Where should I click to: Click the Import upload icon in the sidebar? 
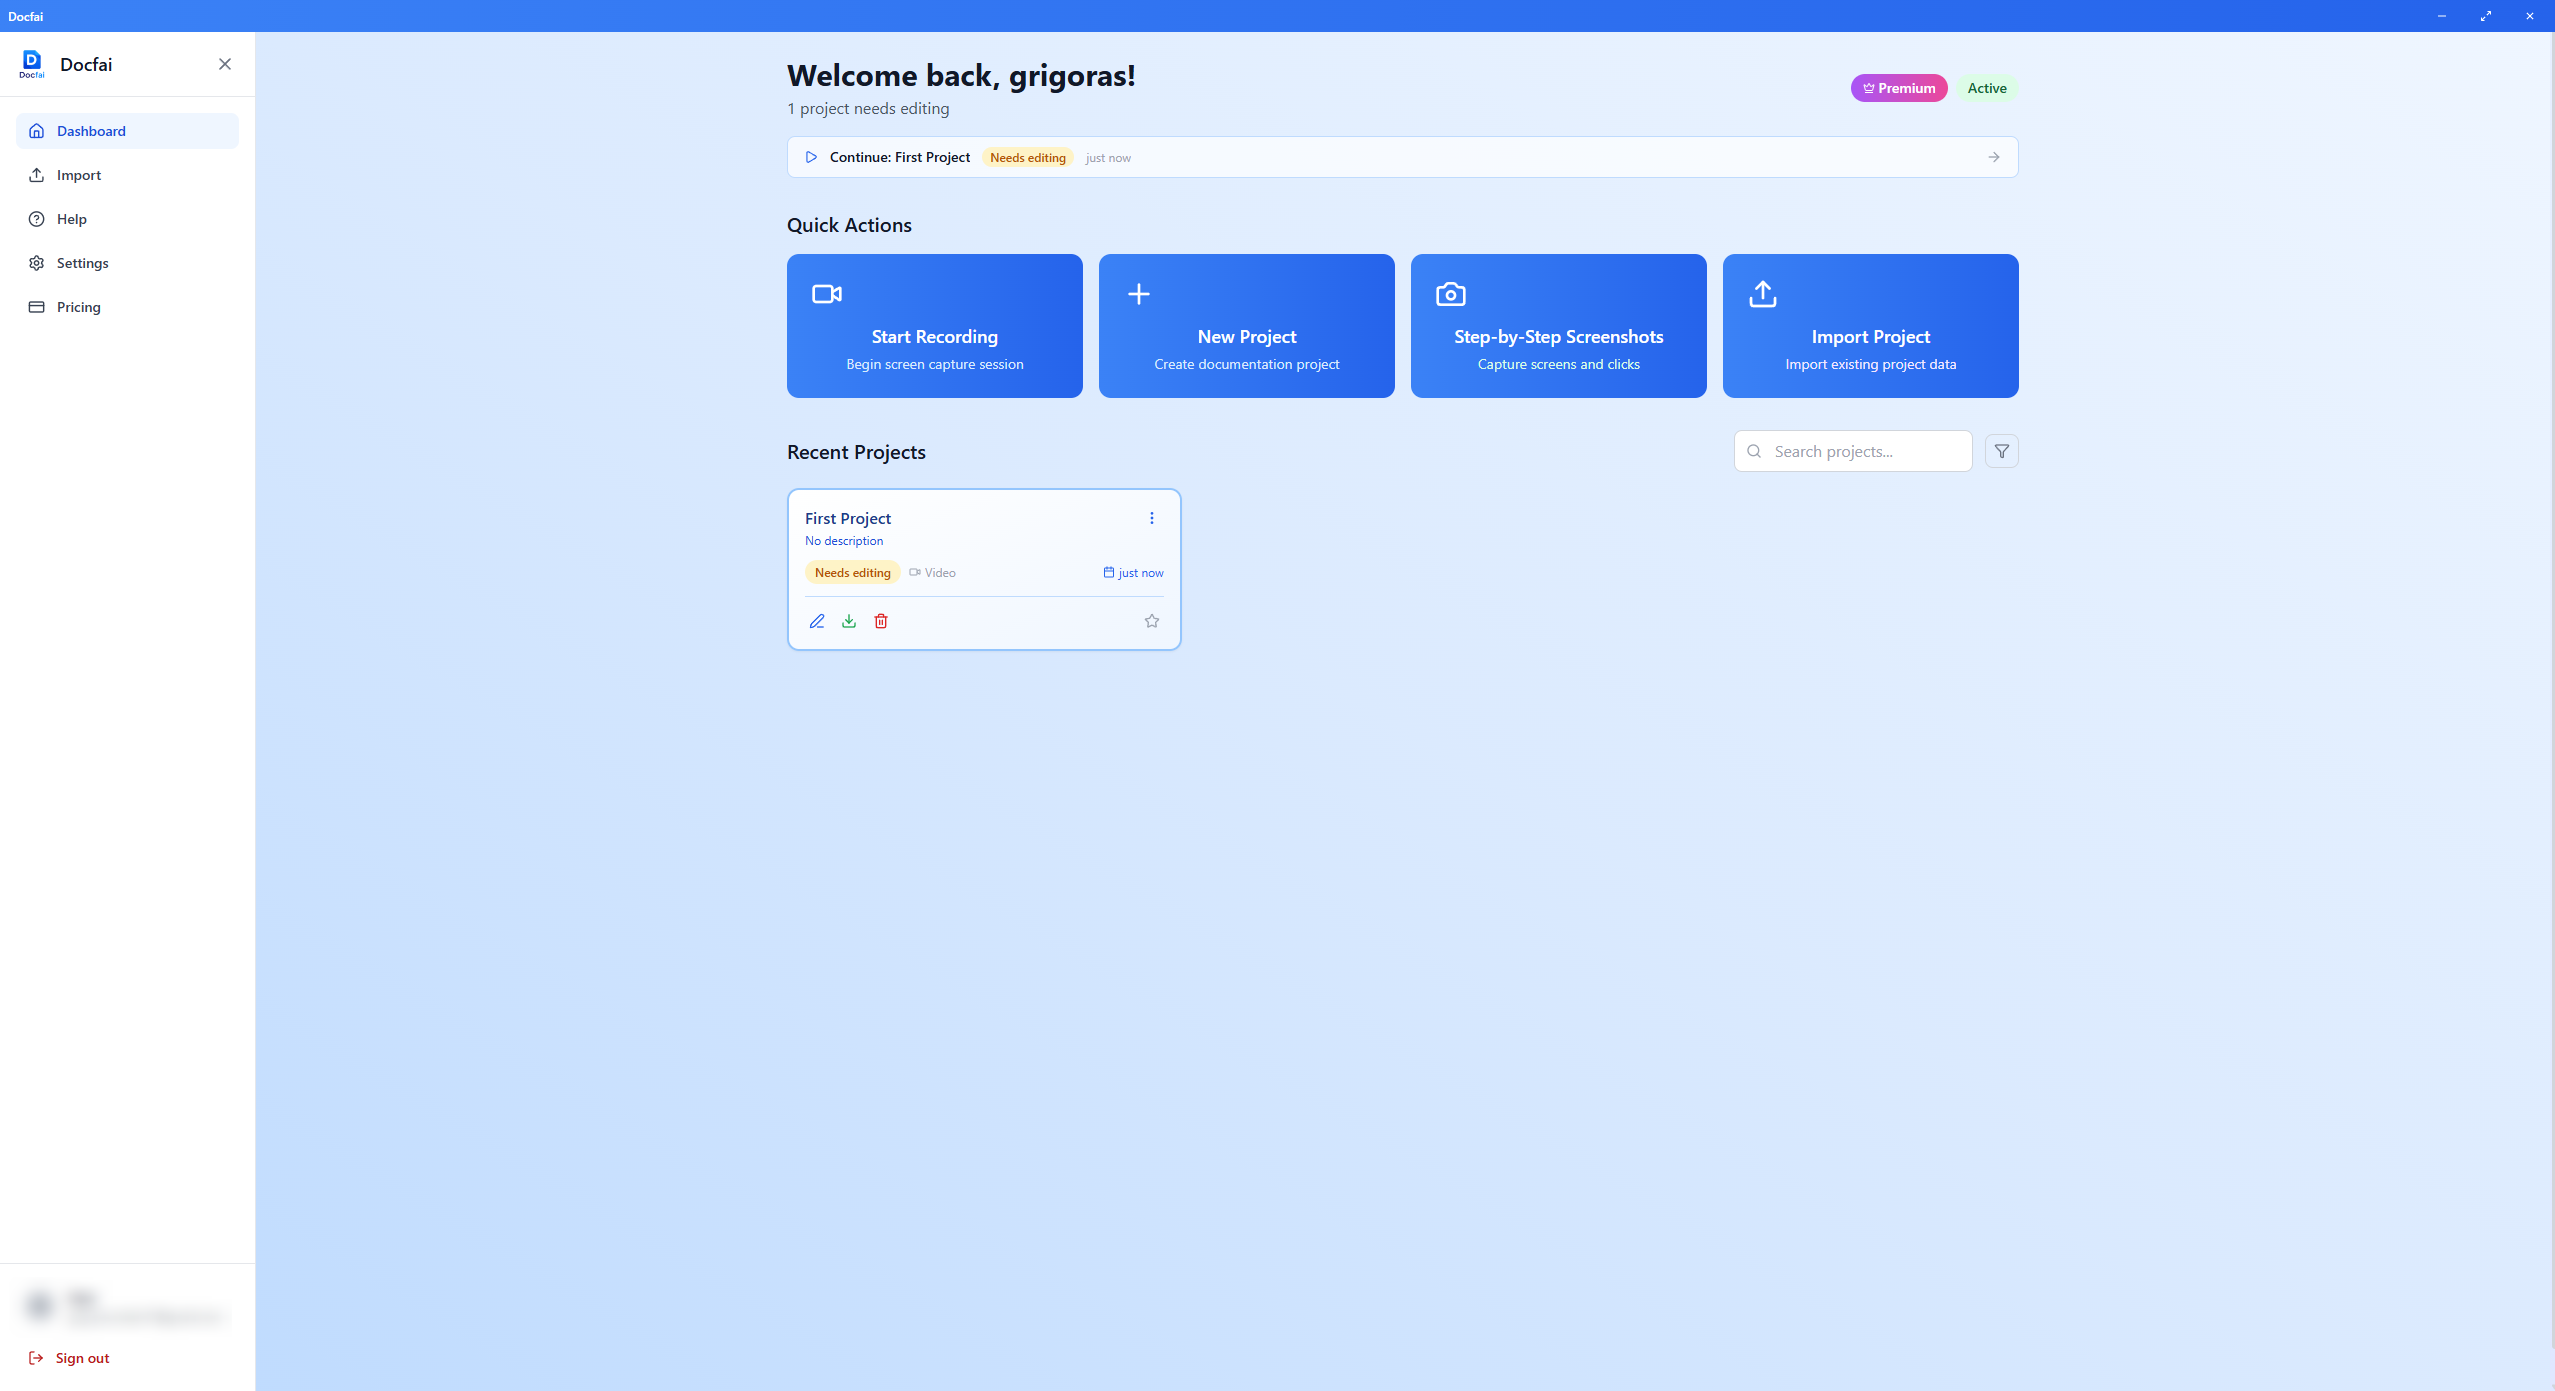(x=37, y=175)
